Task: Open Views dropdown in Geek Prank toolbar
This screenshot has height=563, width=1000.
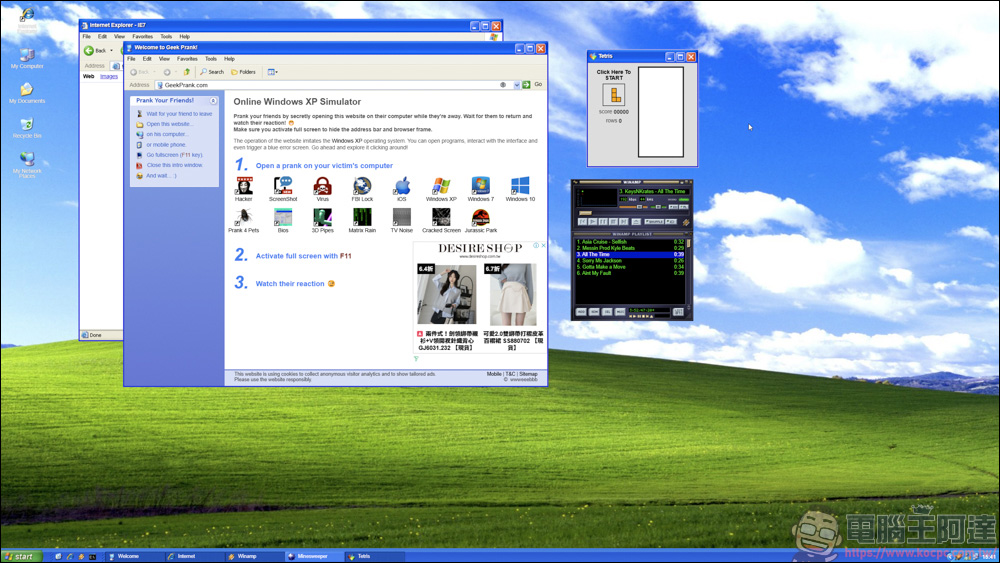Action: (272, 72)
